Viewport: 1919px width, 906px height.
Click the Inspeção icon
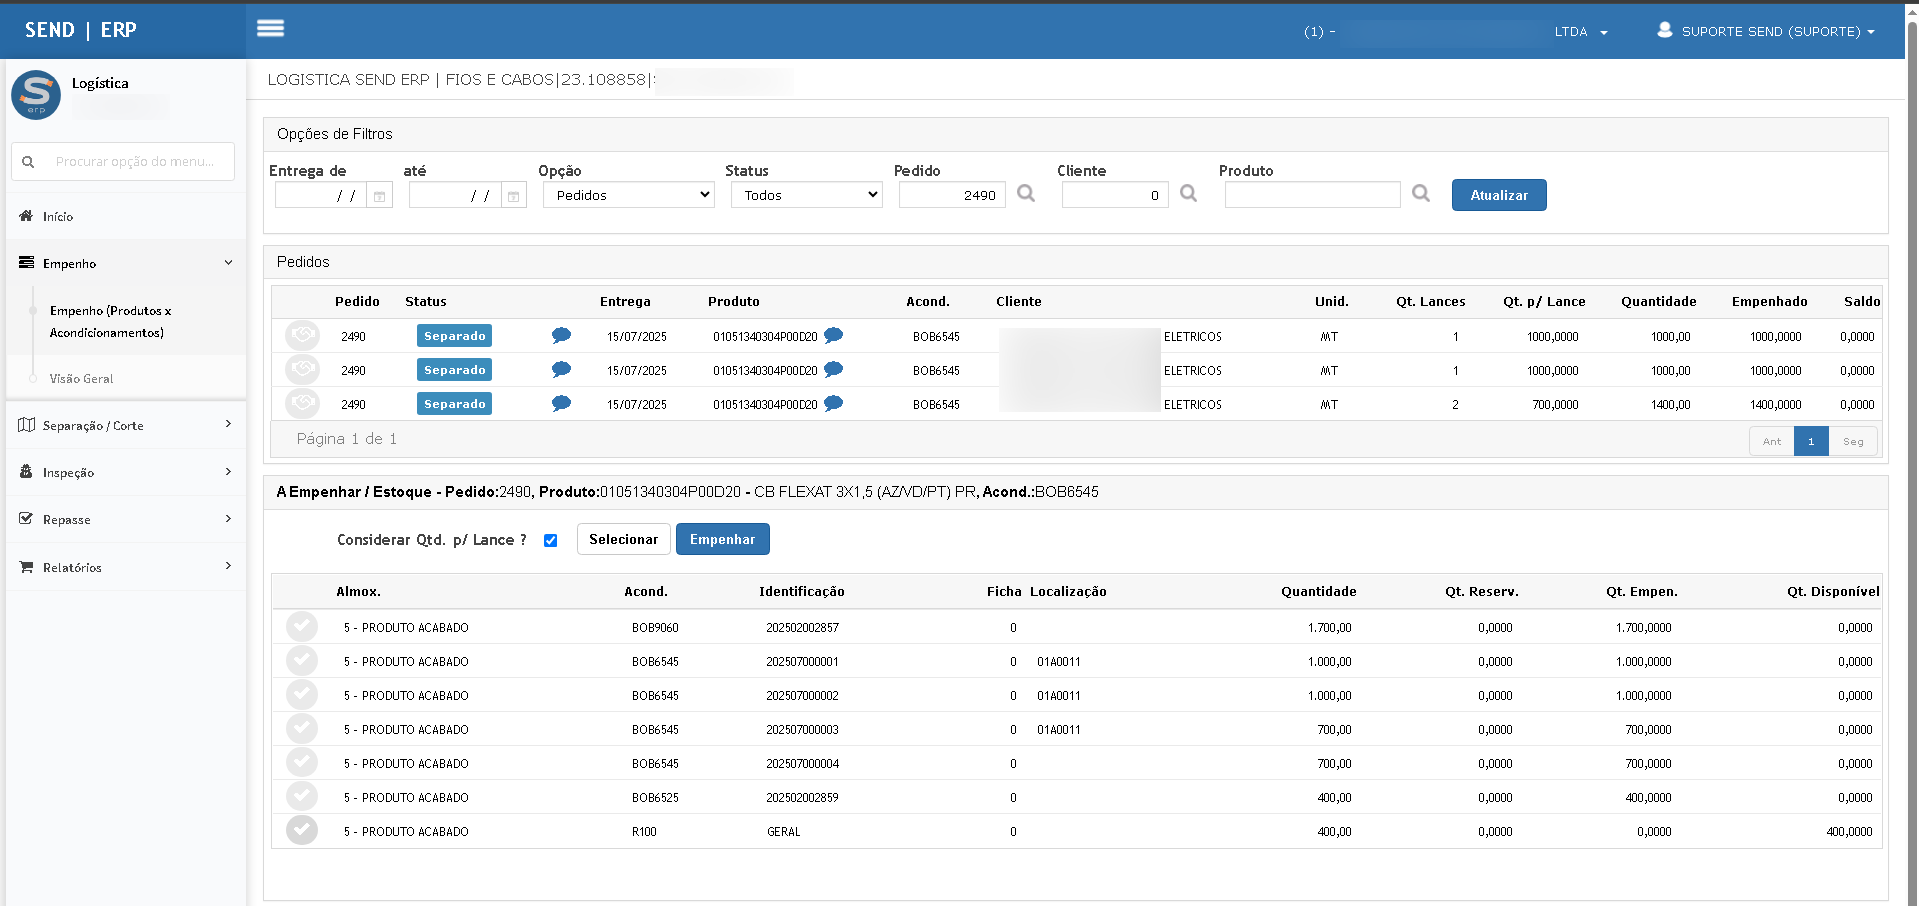coord(26,472)
